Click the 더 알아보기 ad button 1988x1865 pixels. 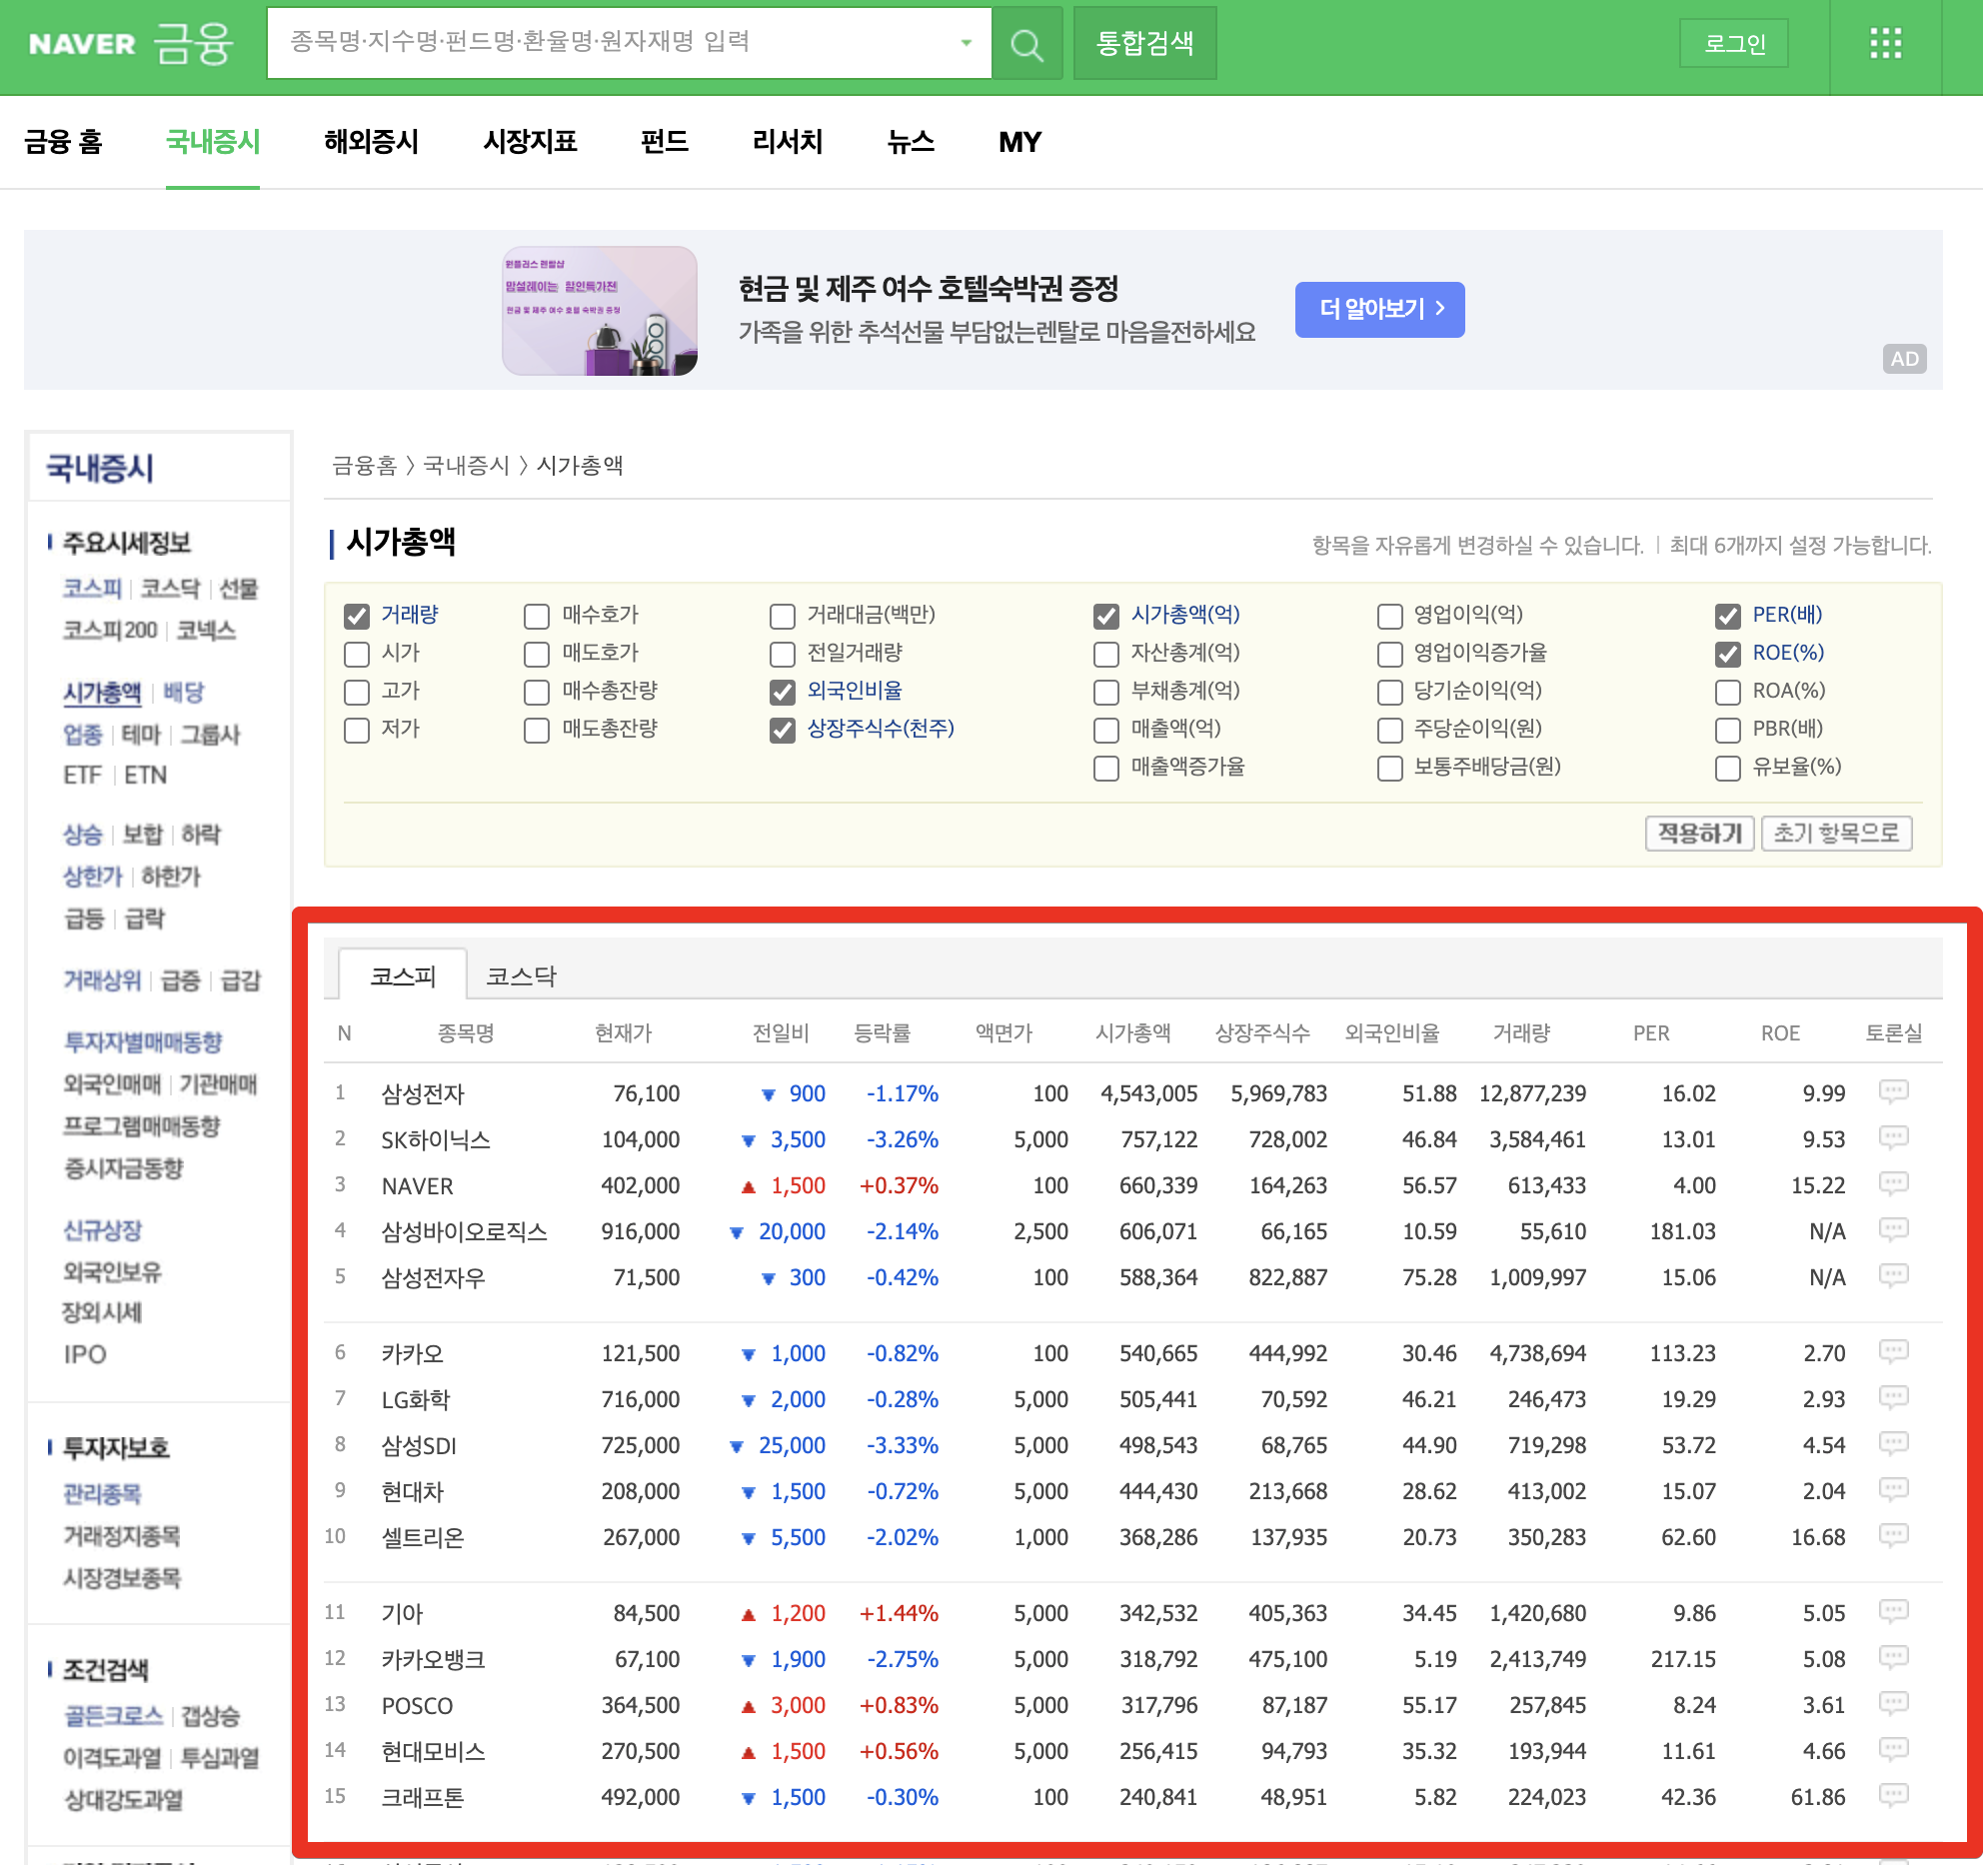click(x=1379, y=309)
